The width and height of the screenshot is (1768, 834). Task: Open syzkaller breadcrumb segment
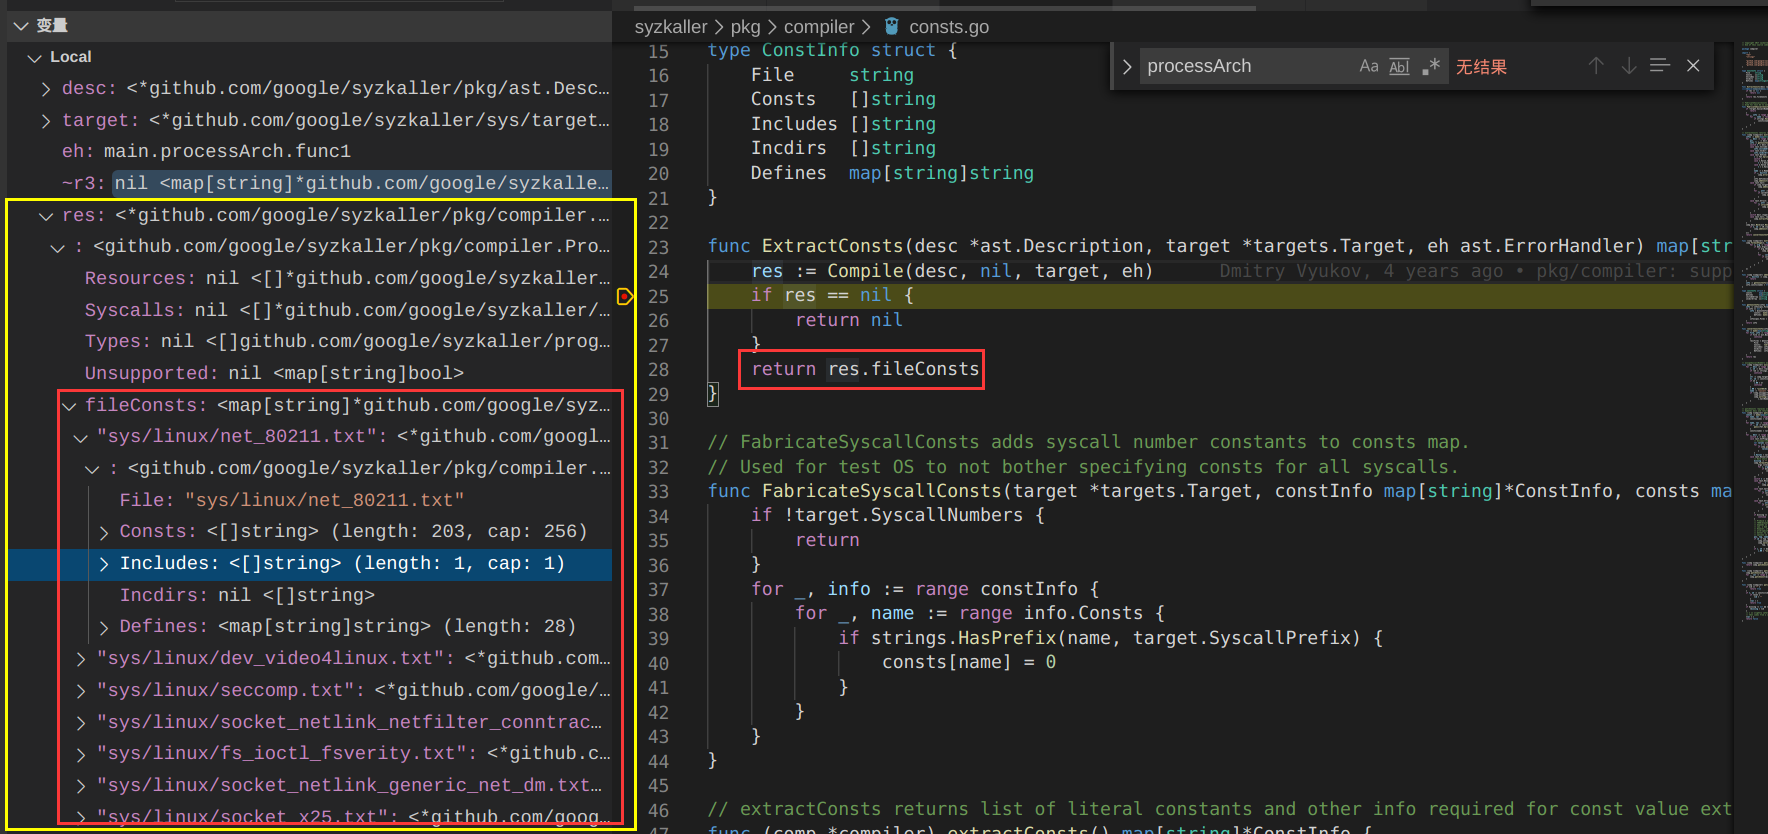pyautogui.click(x=670, y=27)
